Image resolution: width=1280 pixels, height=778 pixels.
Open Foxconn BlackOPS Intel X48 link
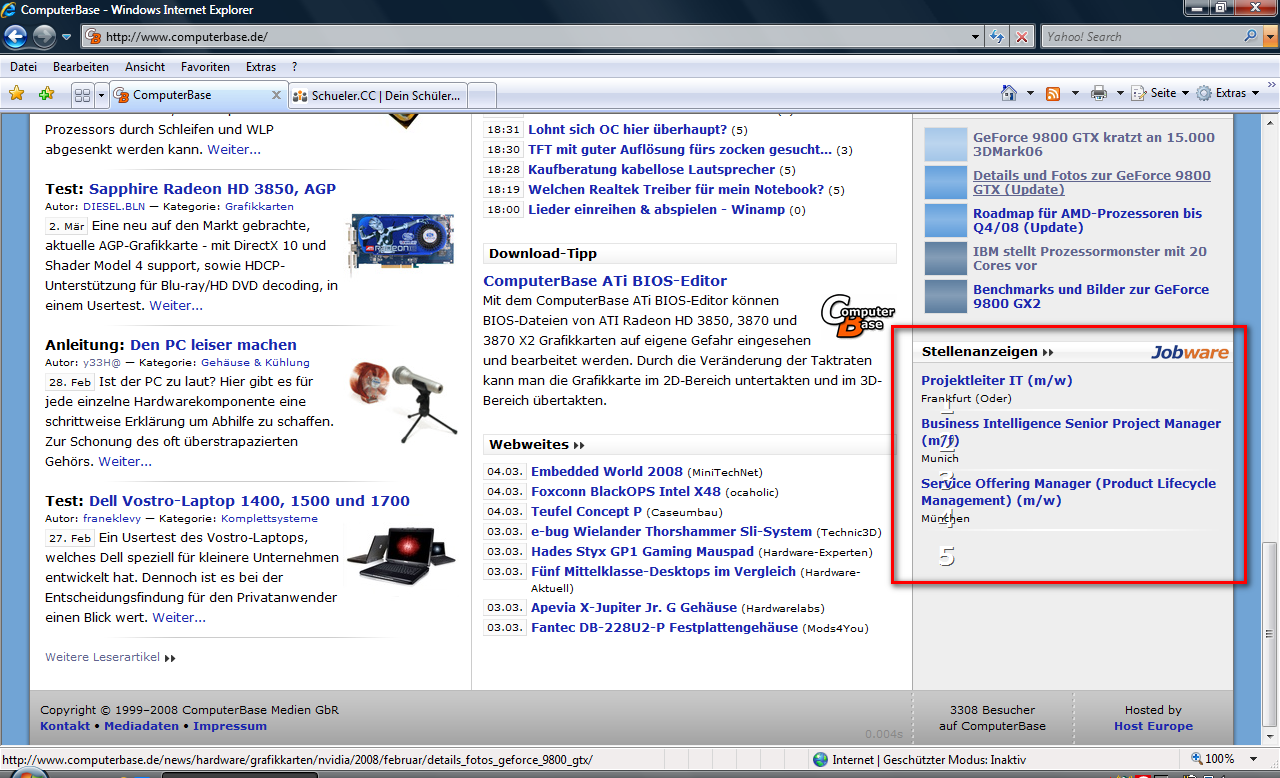(626, 491)
